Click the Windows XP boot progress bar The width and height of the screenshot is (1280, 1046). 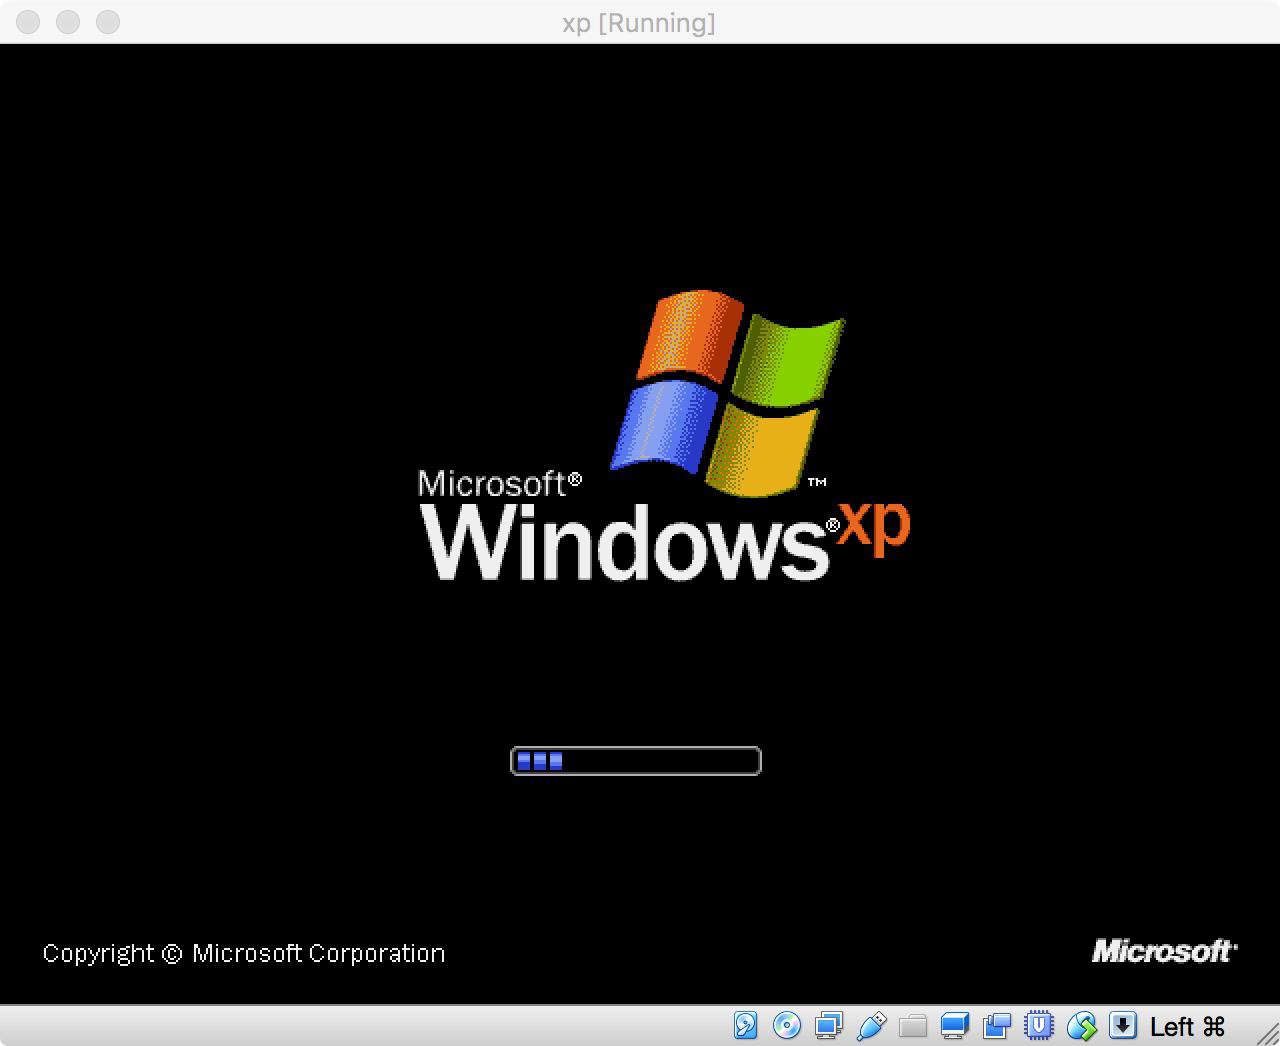point(636,761)
